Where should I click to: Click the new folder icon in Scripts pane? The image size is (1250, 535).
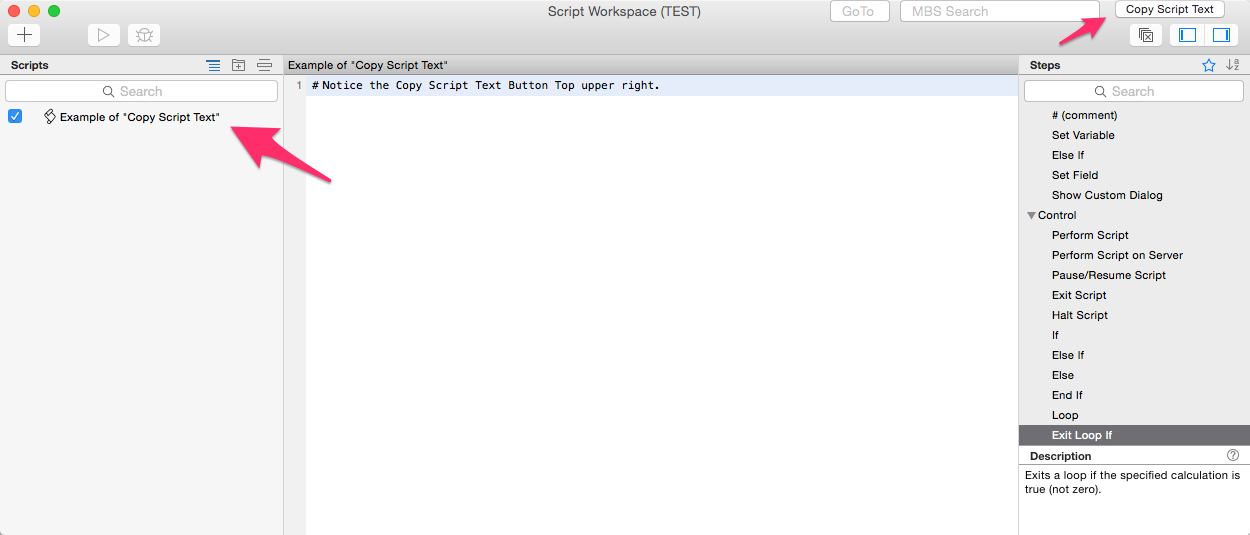[x=238, y=65]
